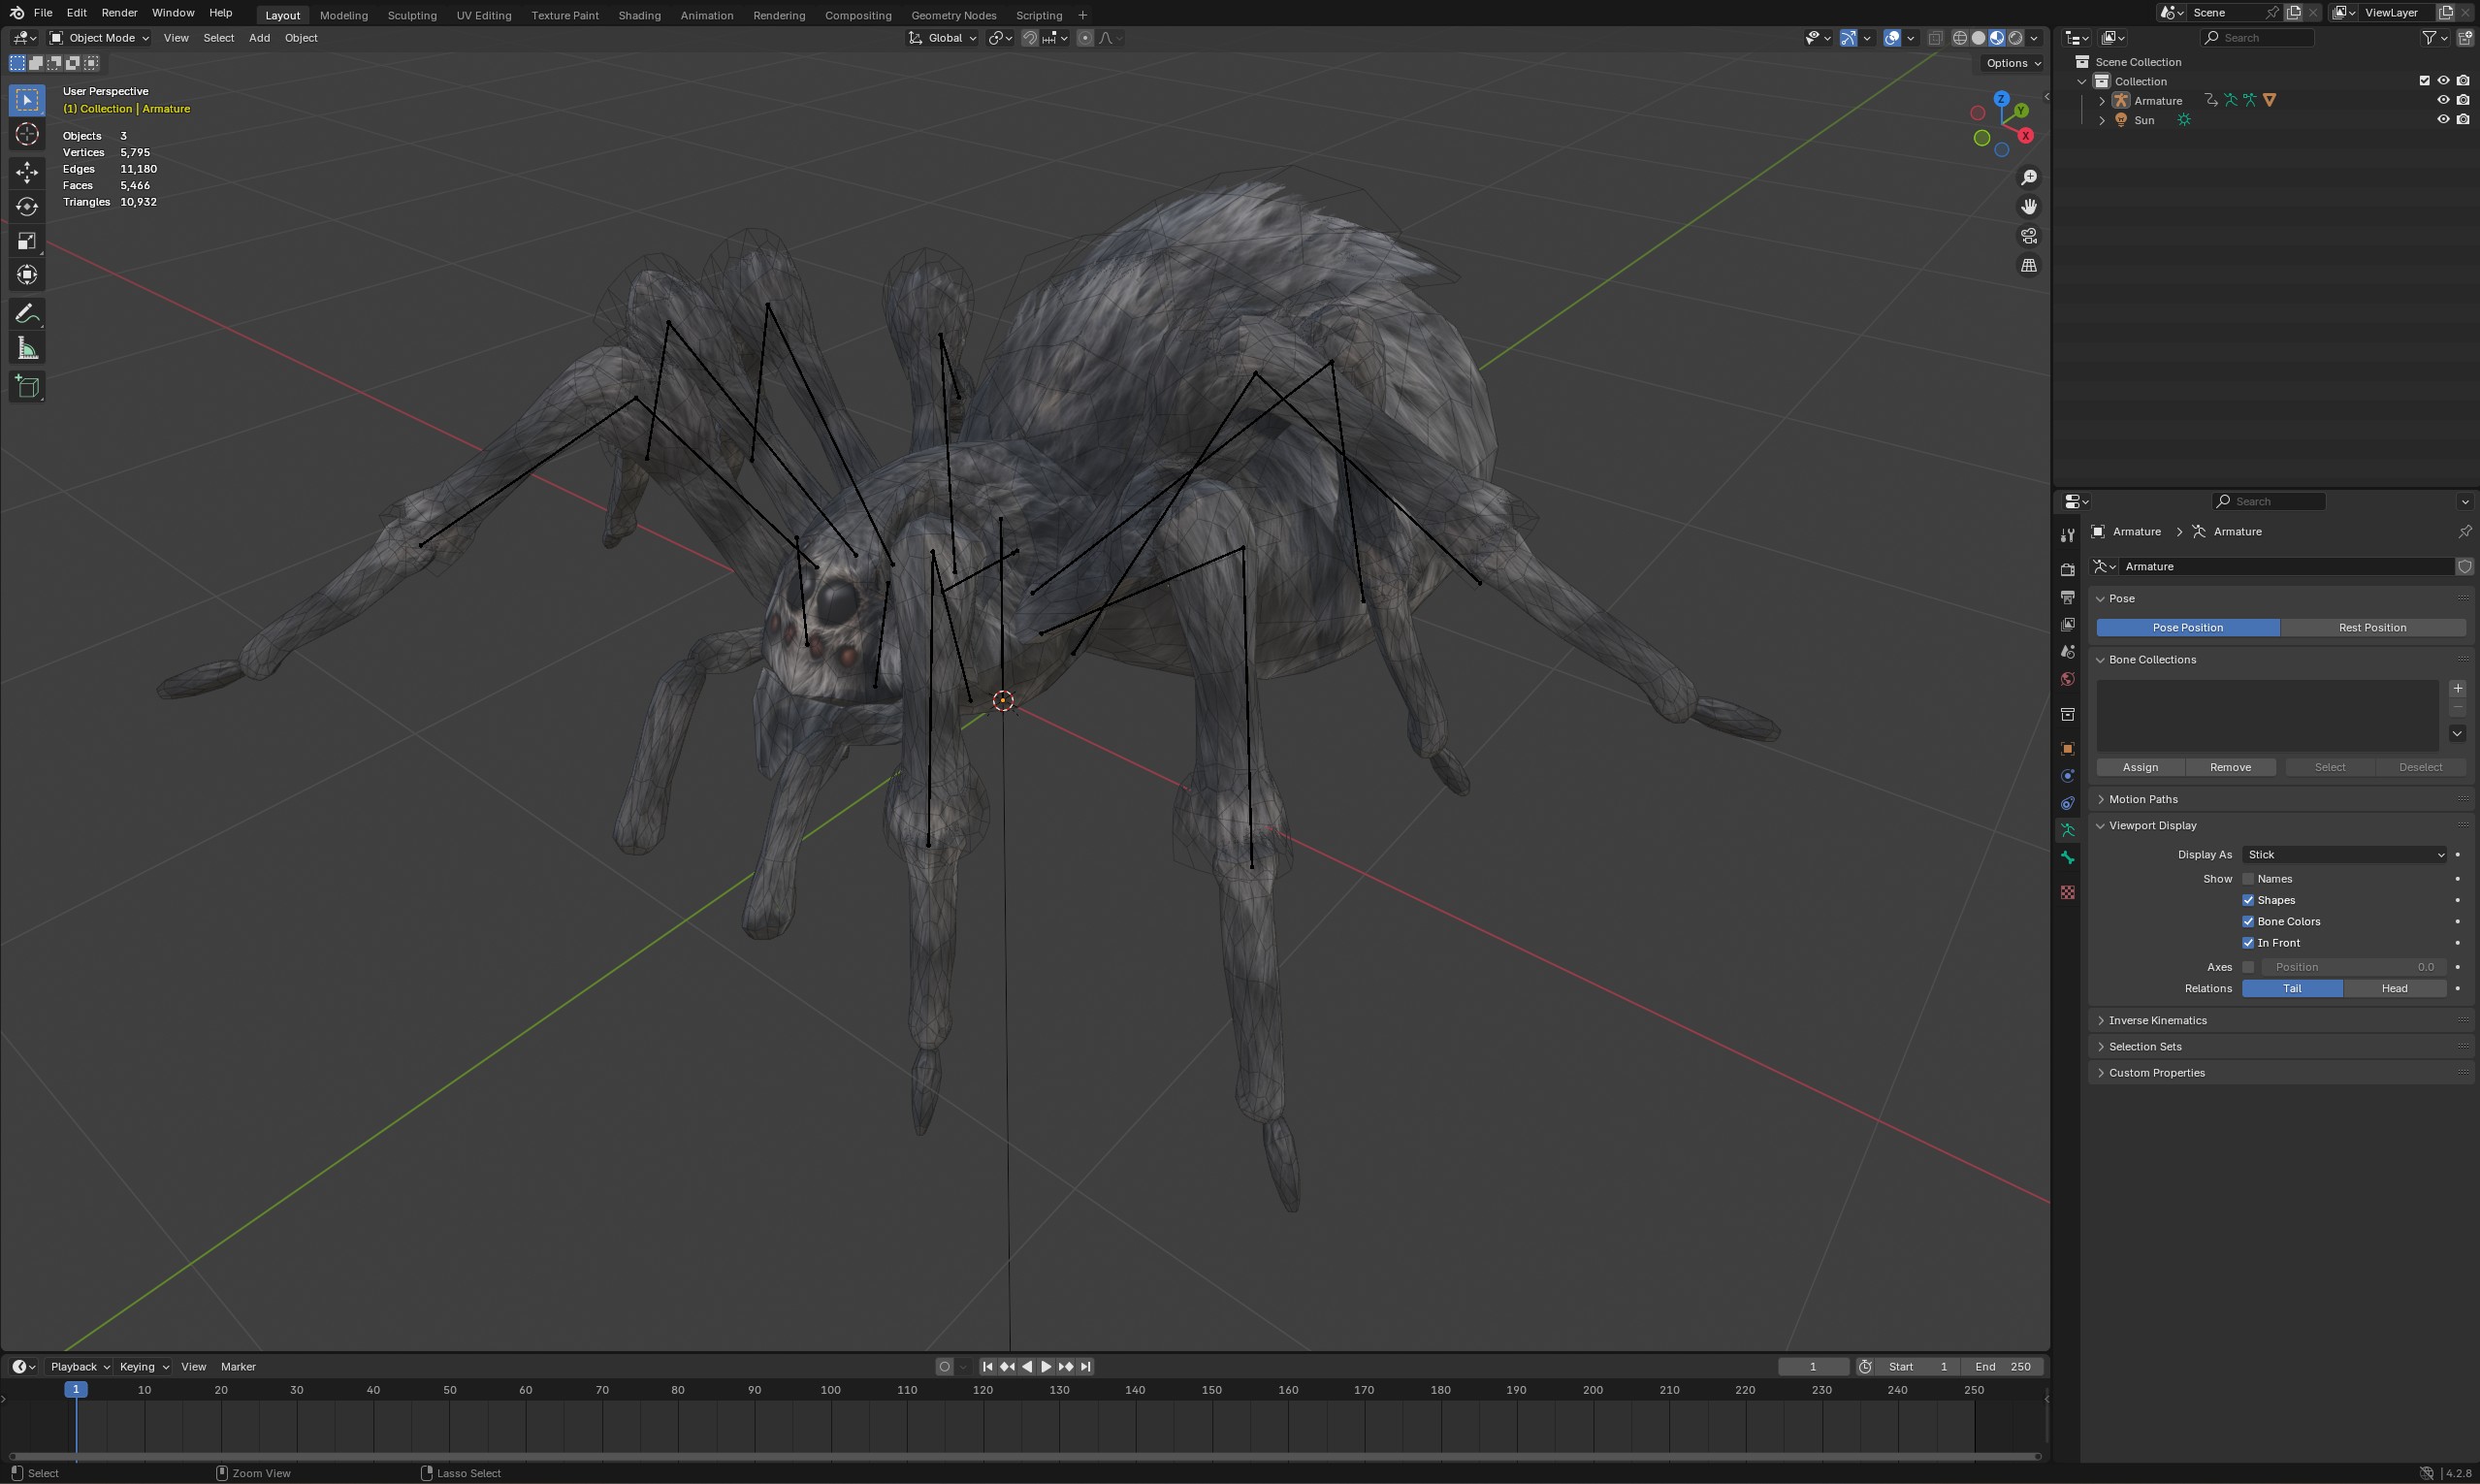This screenshot has height=1484, width=2480.
Task: Select the Annotate tool
Action: point(27,313)
